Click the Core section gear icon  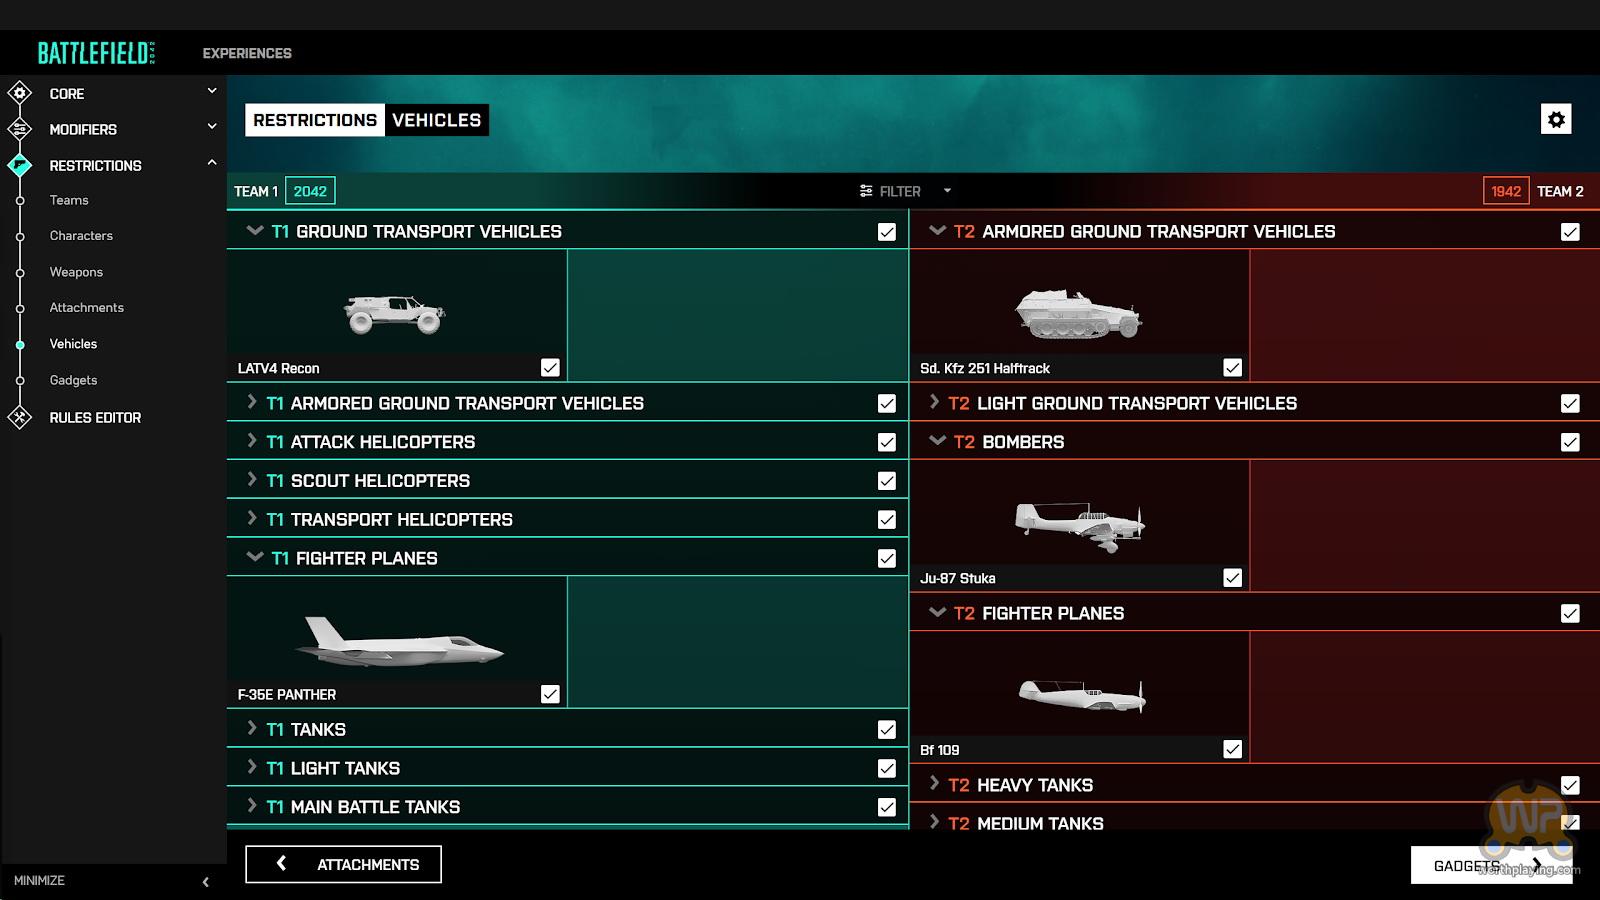(19, 93)
